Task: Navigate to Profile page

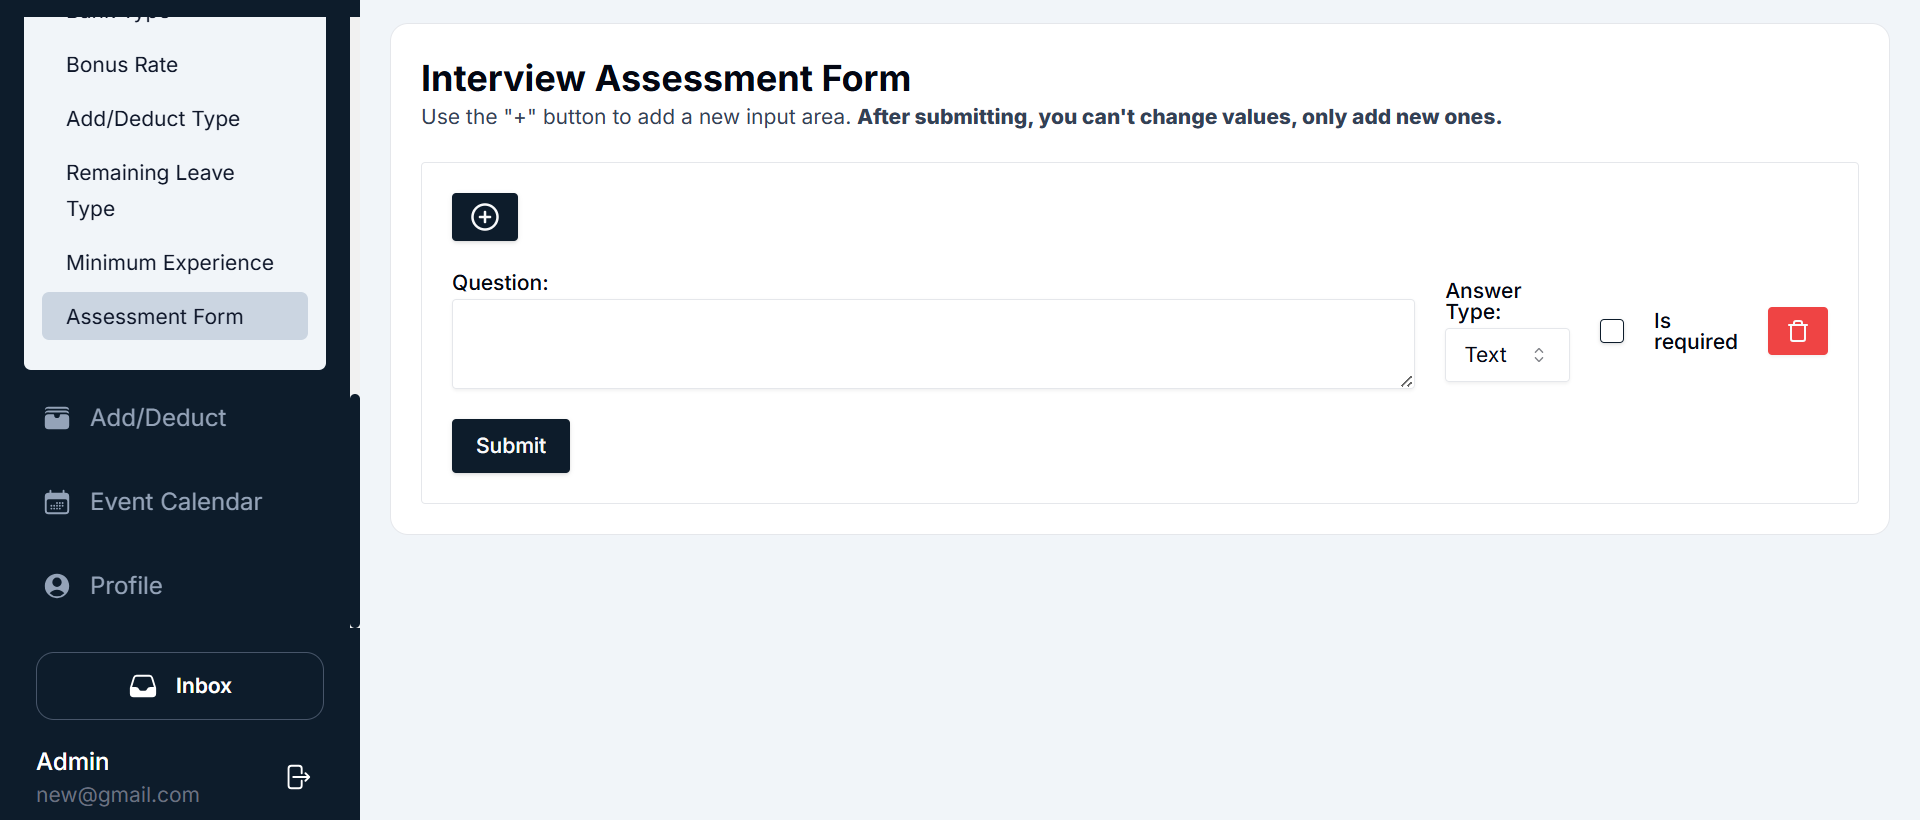Action: (126, 586)
